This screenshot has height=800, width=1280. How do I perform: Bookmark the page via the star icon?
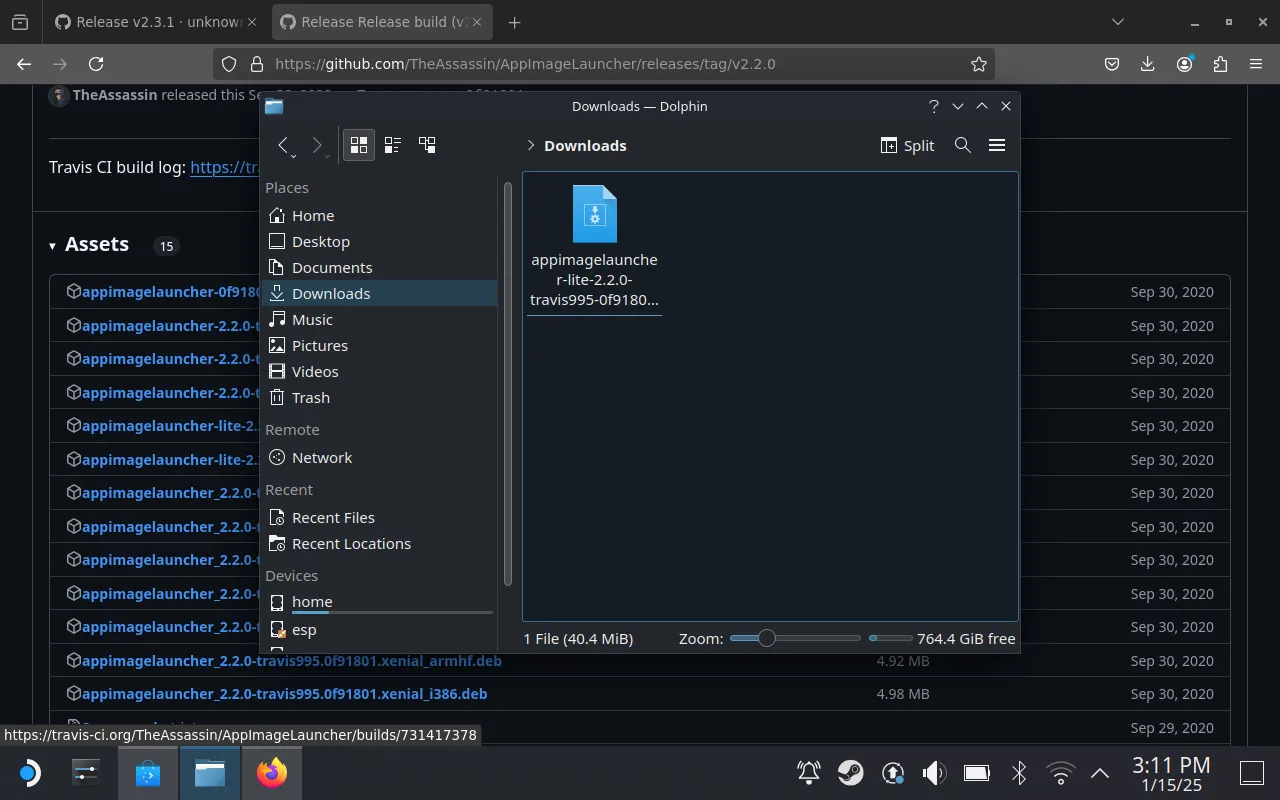(978, 63)
